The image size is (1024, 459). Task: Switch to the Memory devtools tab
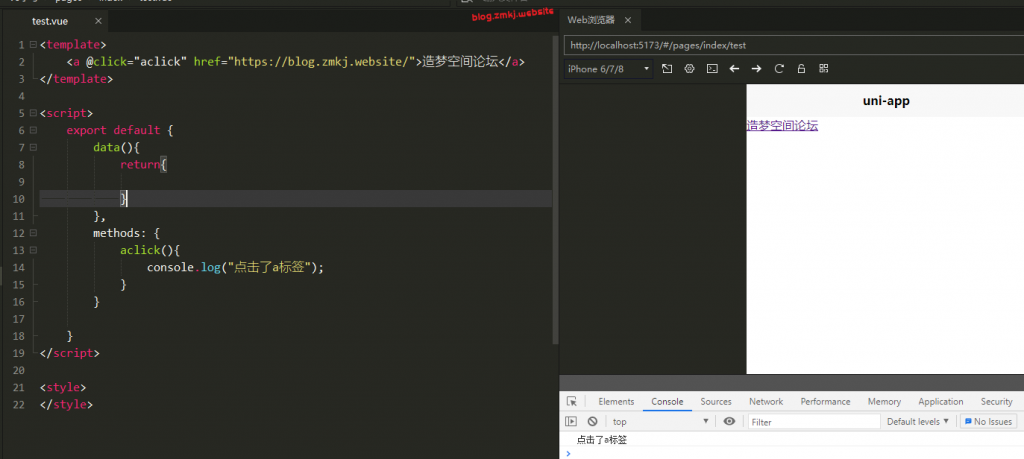[884, 402]
